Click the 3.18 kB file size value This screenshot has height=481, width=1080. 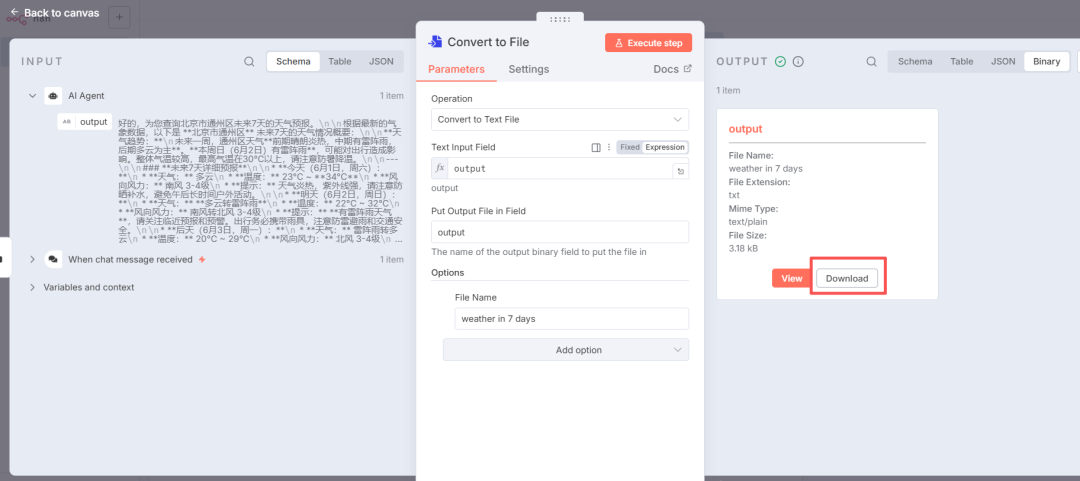pos(743,248)
